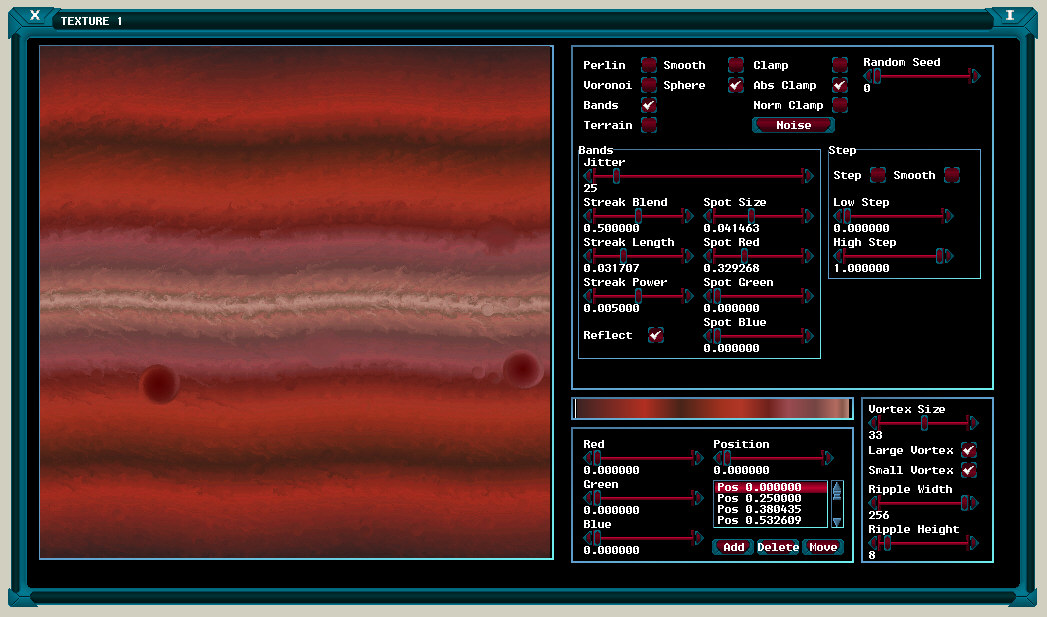Viewport: 1047px width, 617px height.
Task: Enable the Voronoi noise checkbox
Action: [648, 85]
